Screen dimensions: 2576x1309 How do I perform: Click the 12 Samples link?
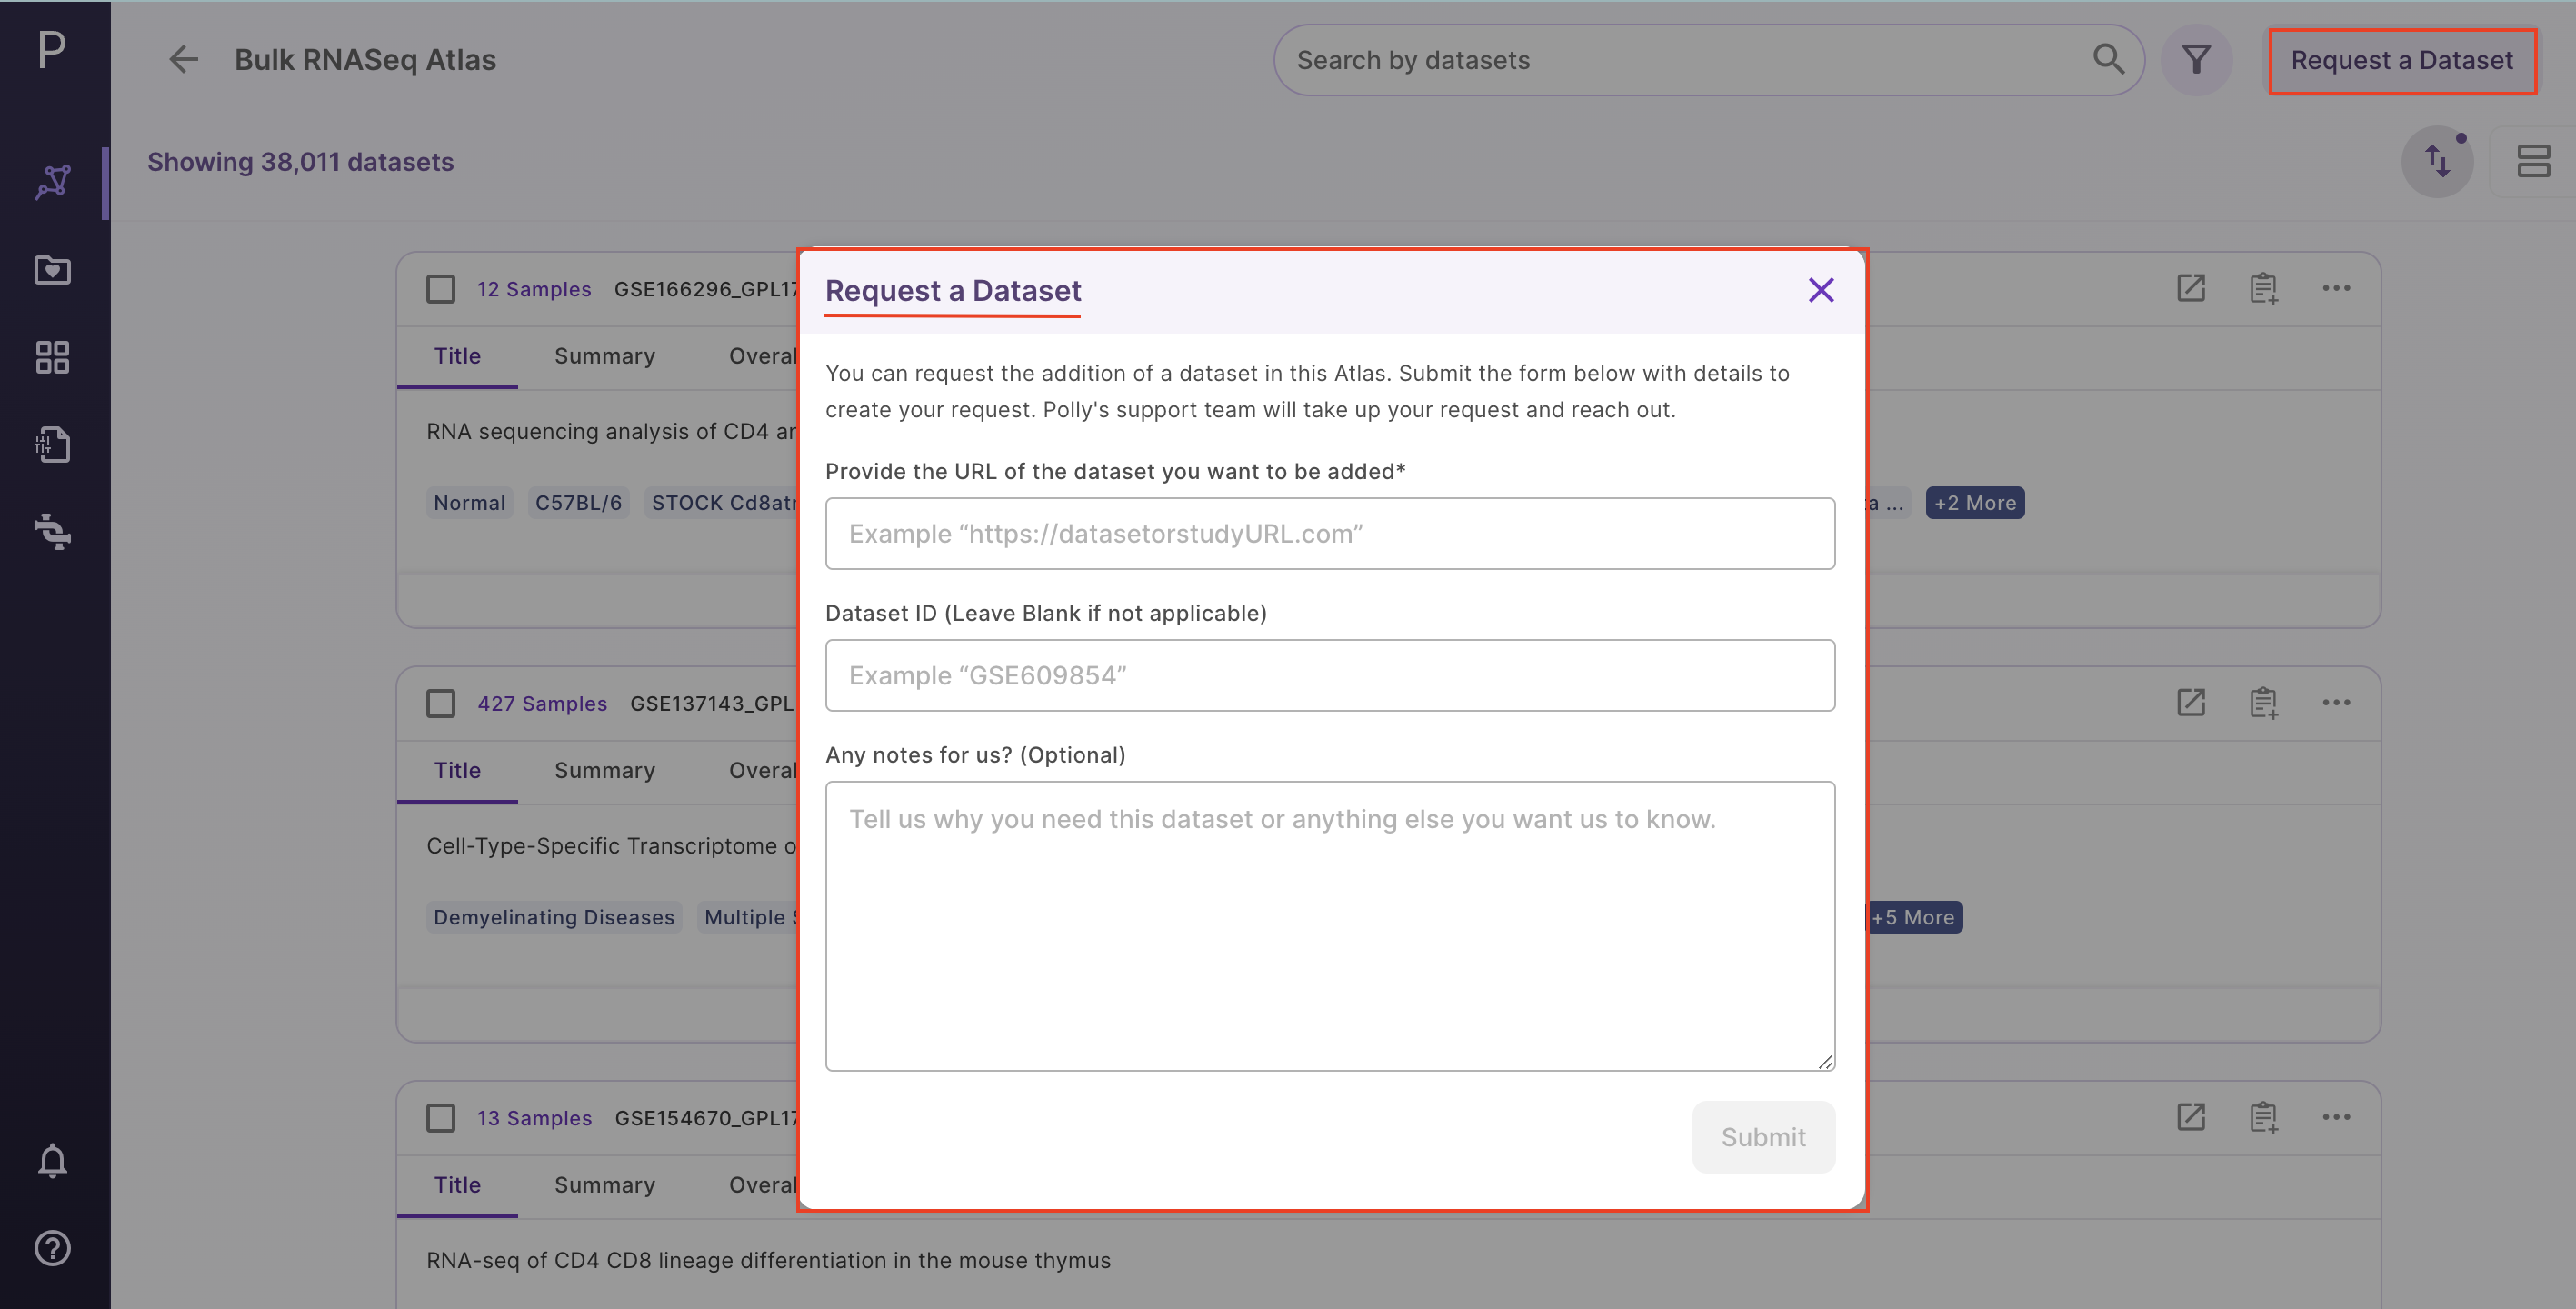[534, 289]
